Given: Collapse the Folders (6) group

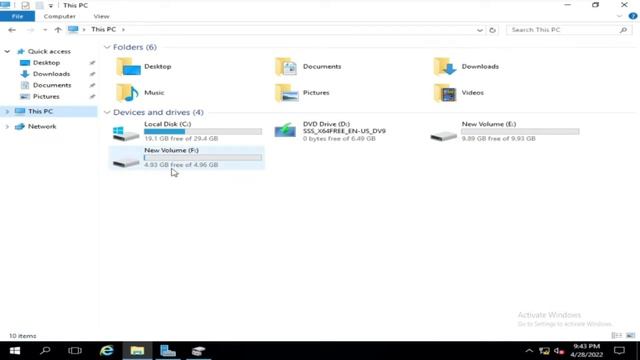Looking at the screenshot, I should pos(107,47).
